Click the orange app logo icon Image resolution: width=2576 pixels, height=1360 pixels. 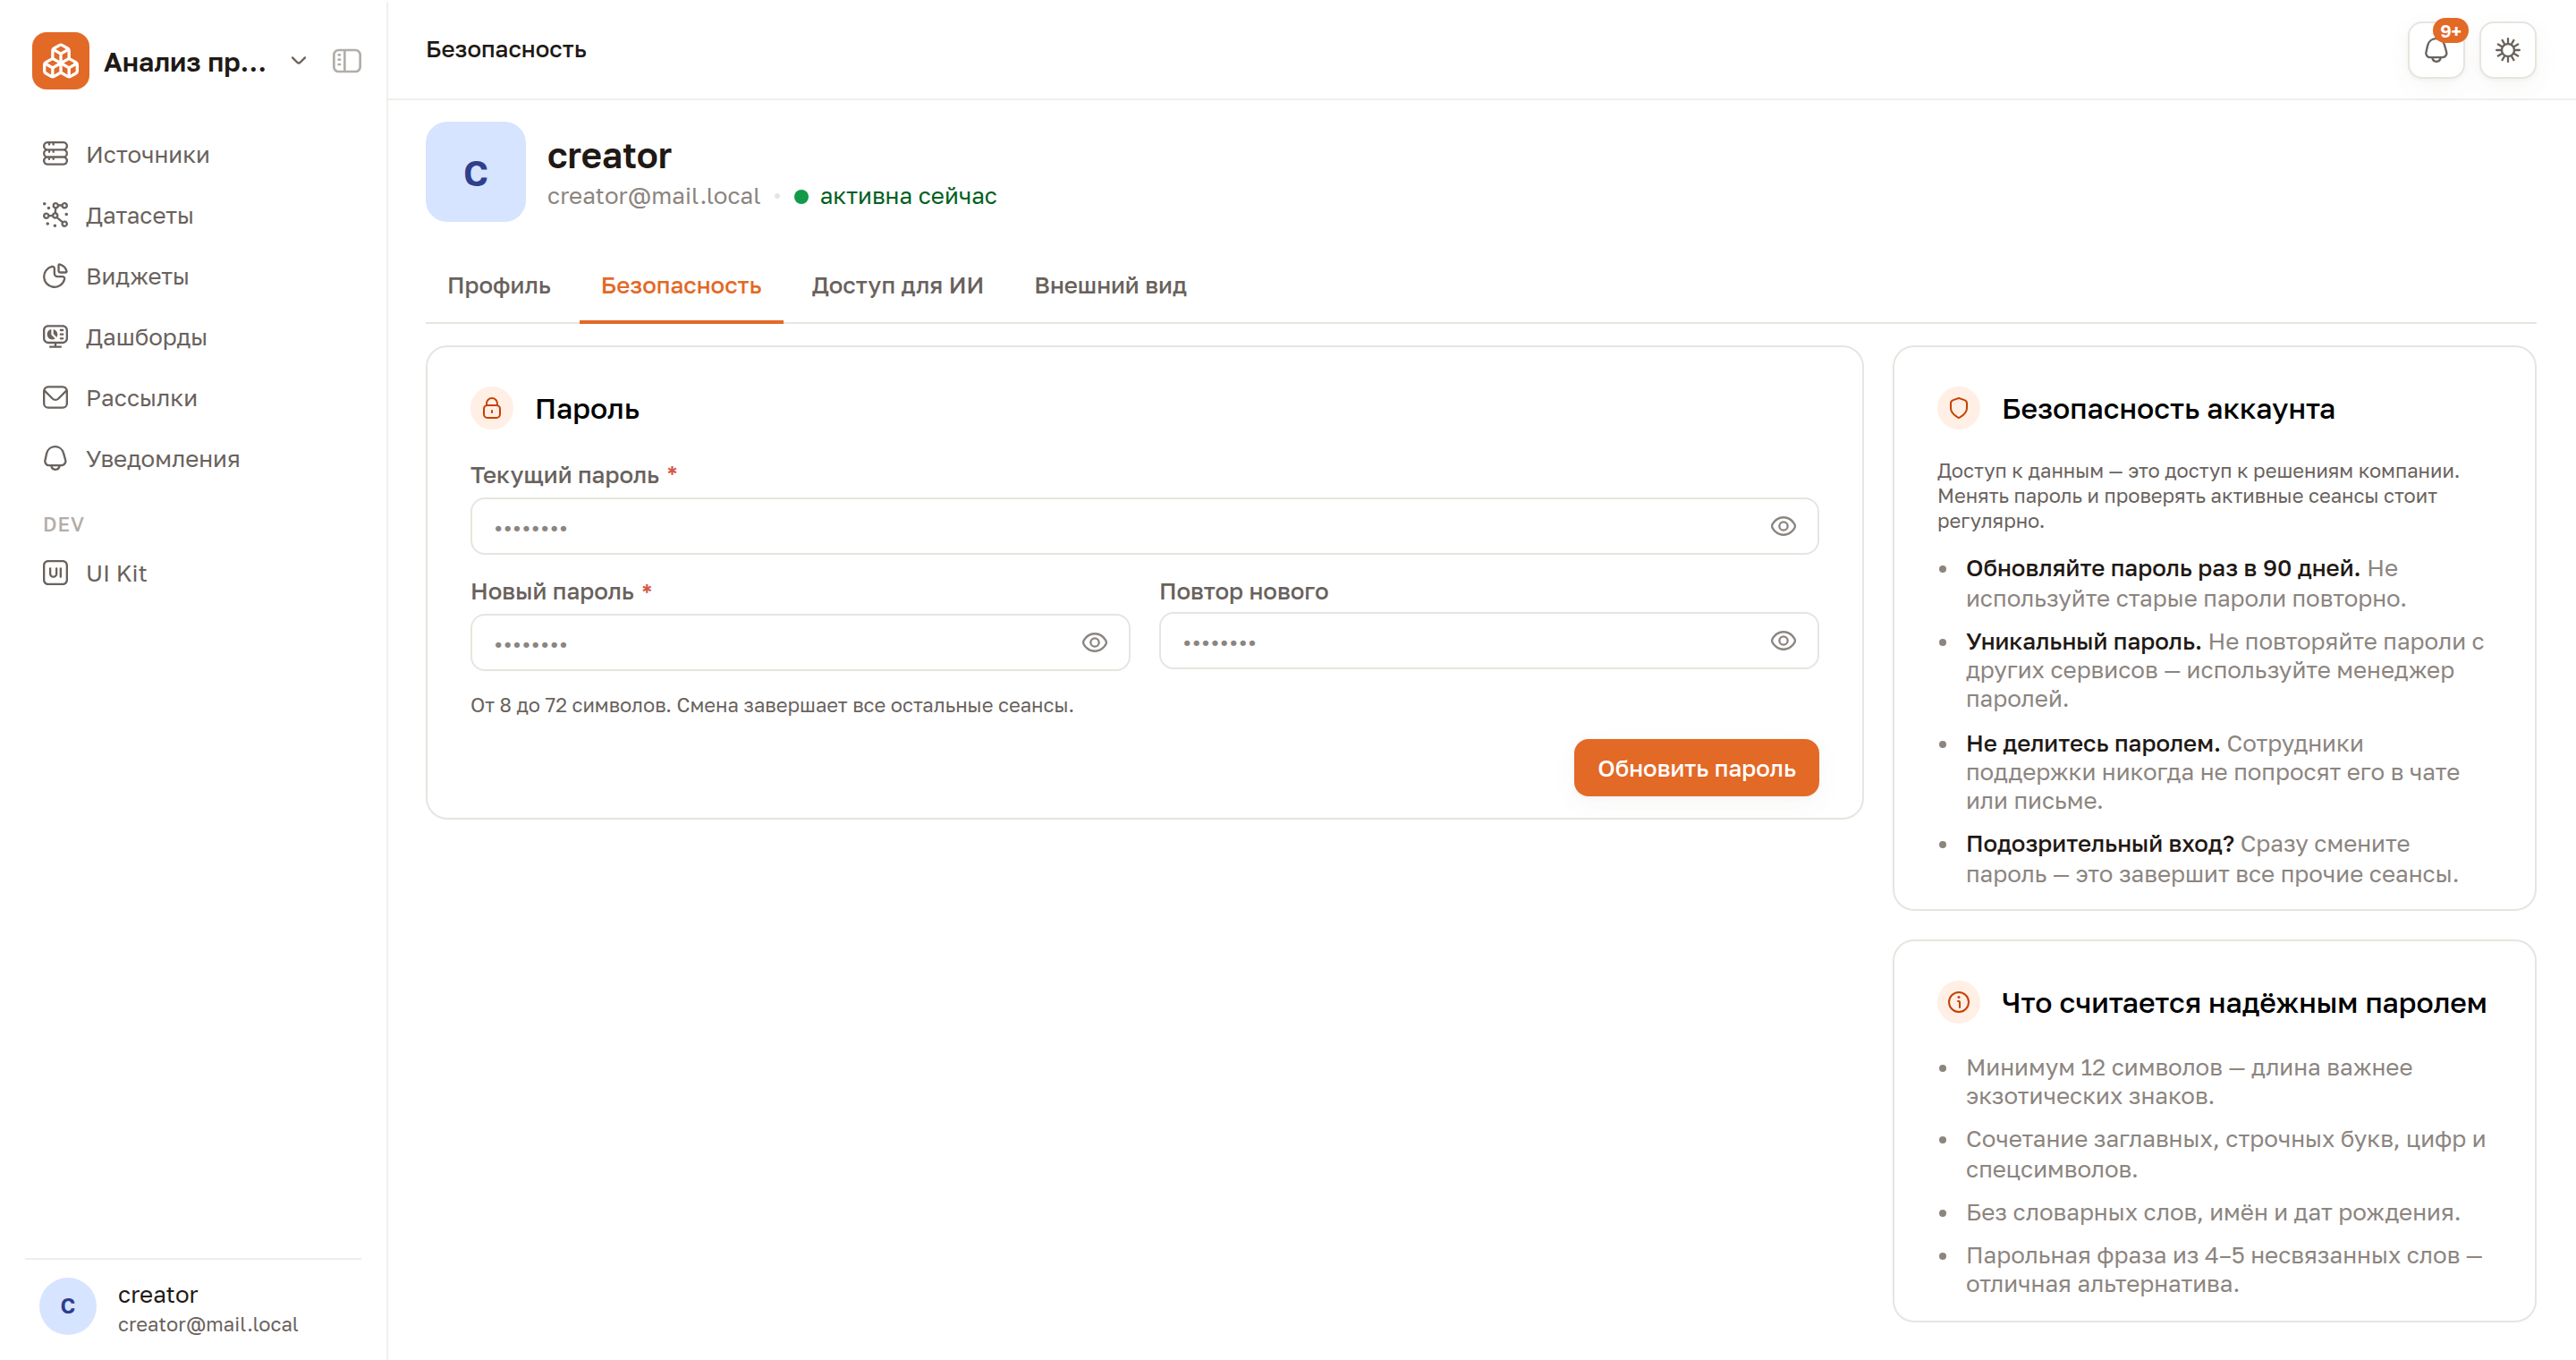pos(60,61)
